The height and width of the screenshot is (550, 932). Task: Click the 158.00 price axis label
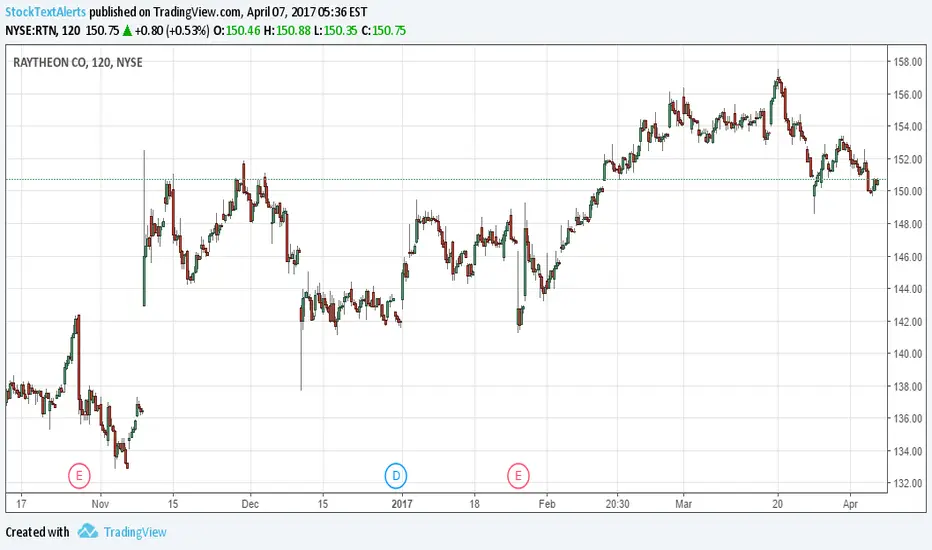(908, 62)
